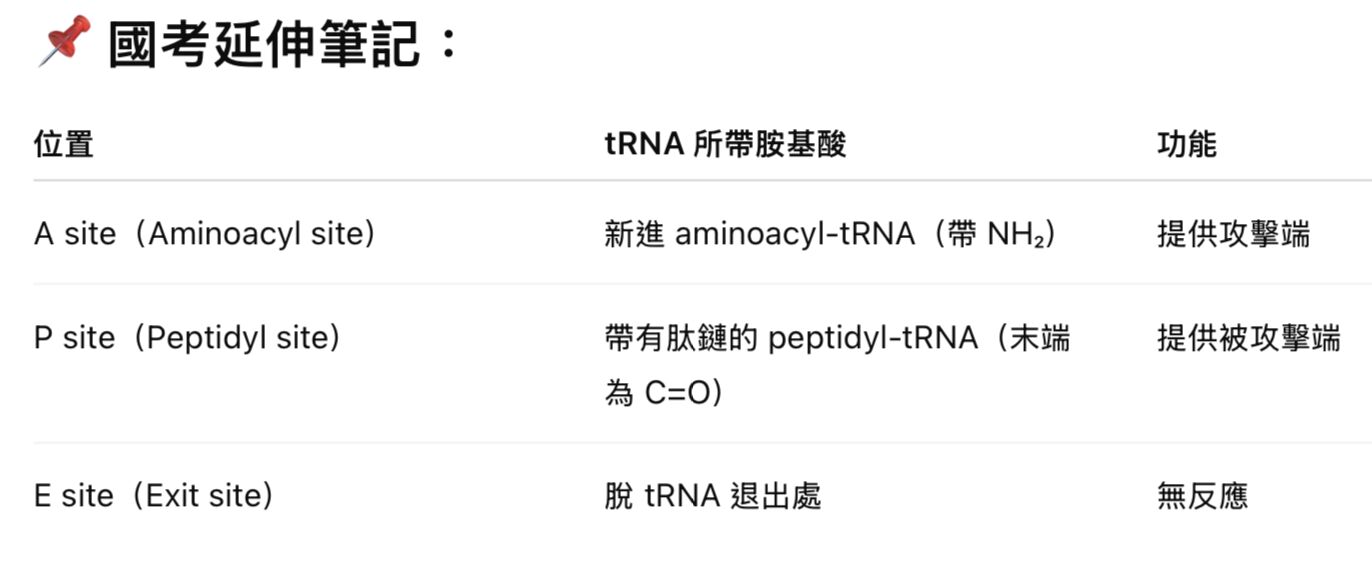Click the 位置 column header

(63, 144)
